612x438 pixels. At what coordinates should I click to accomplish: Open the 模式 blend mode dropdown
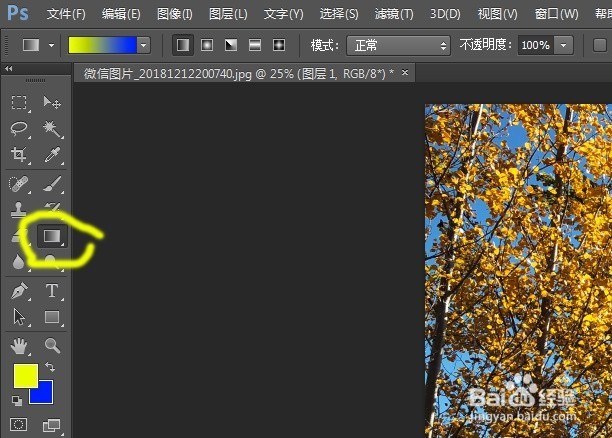click(x=399, y=46)
